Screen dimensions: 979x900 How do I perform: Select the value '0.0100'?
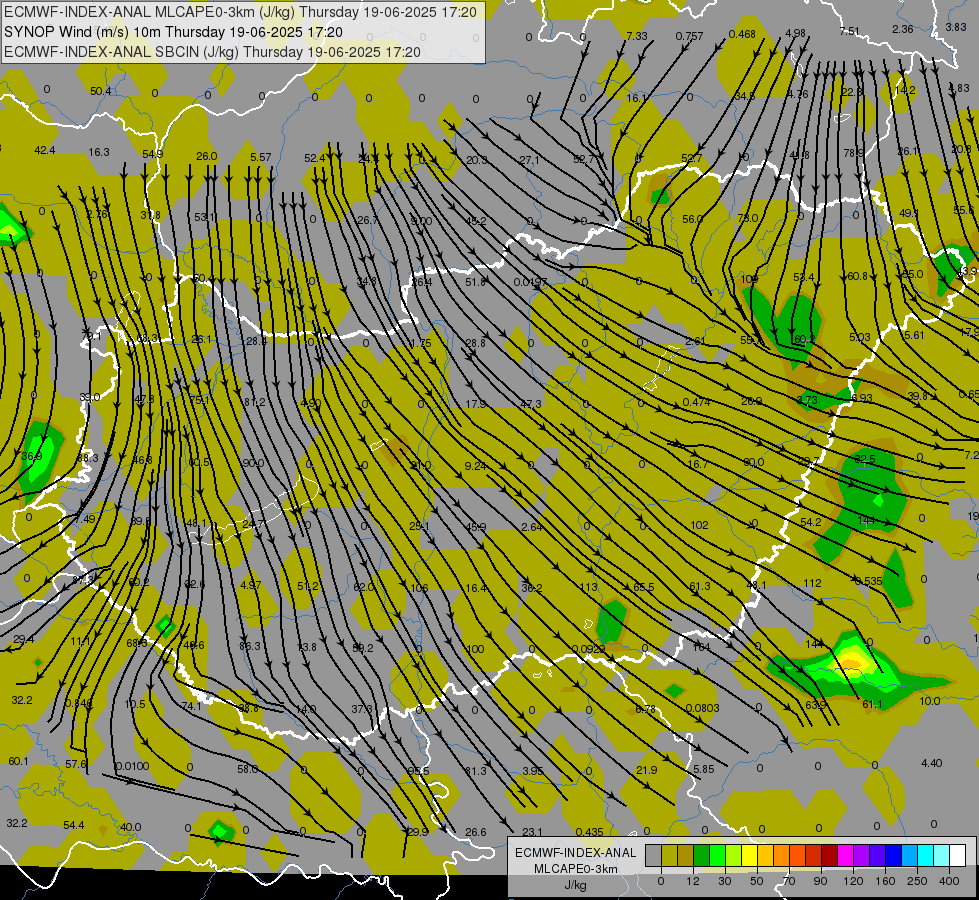(132, 766)
